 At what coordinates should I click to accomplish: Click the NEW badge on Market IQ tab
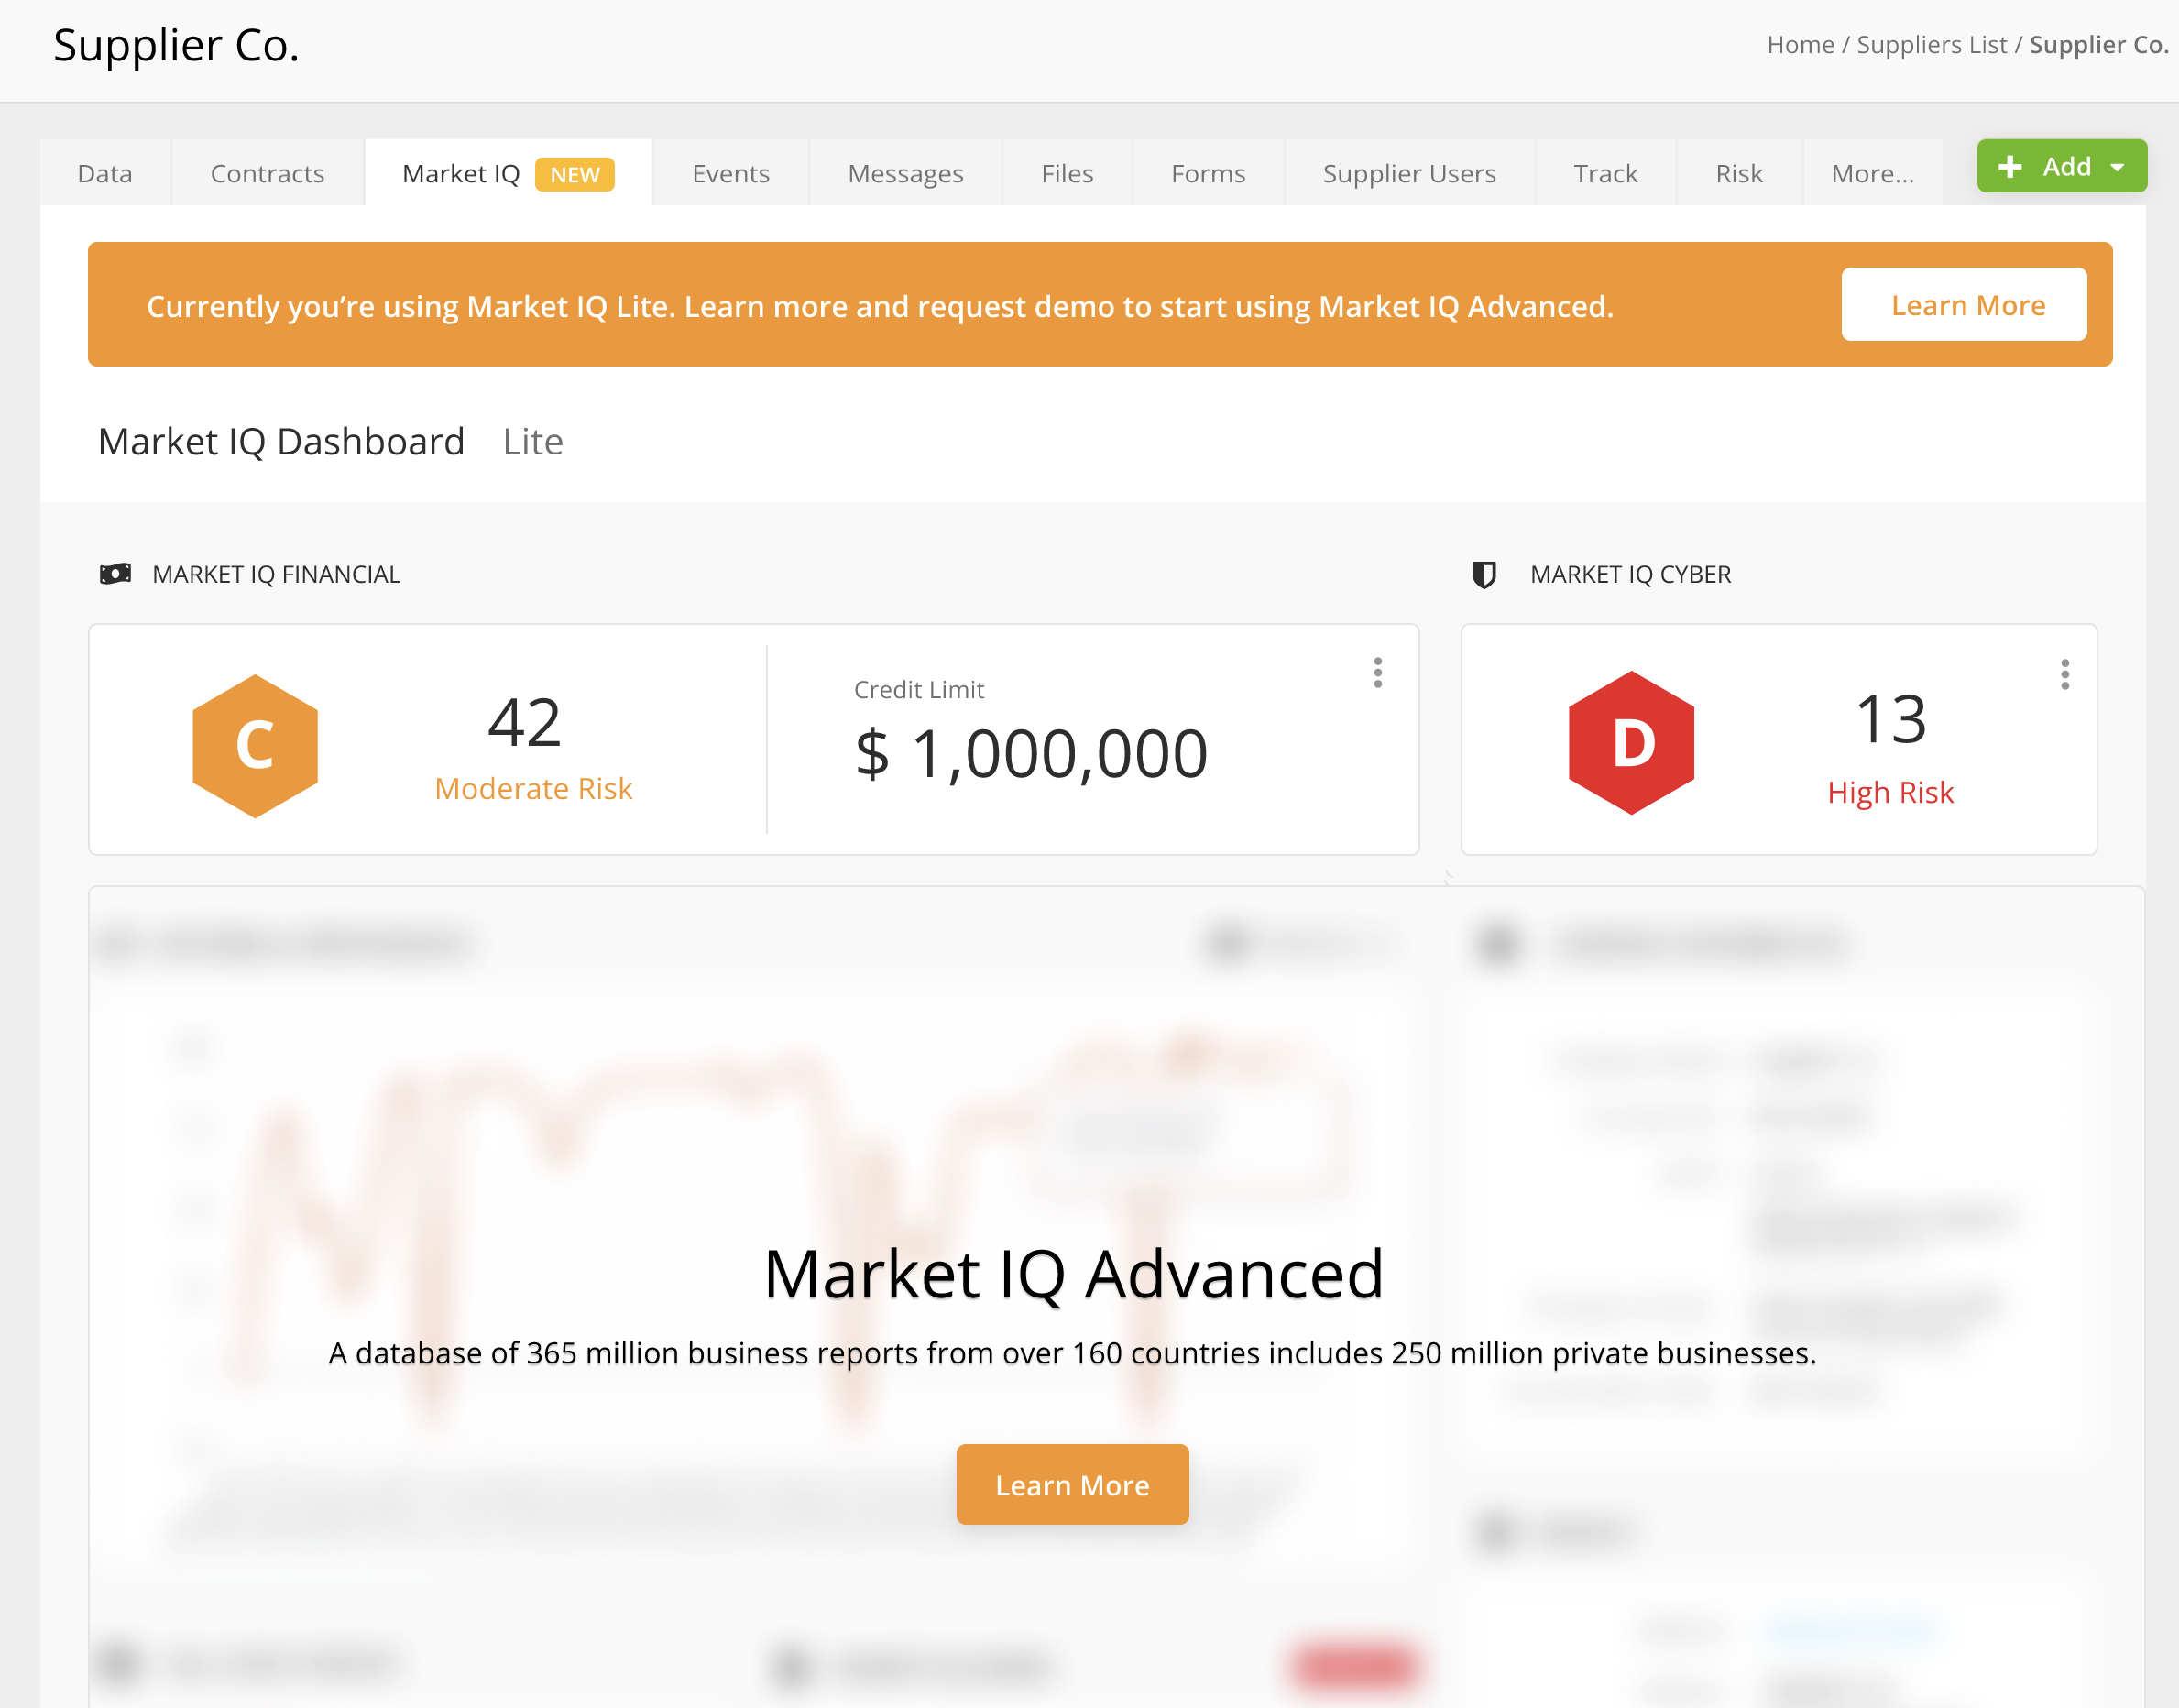[x=574, y=173]
